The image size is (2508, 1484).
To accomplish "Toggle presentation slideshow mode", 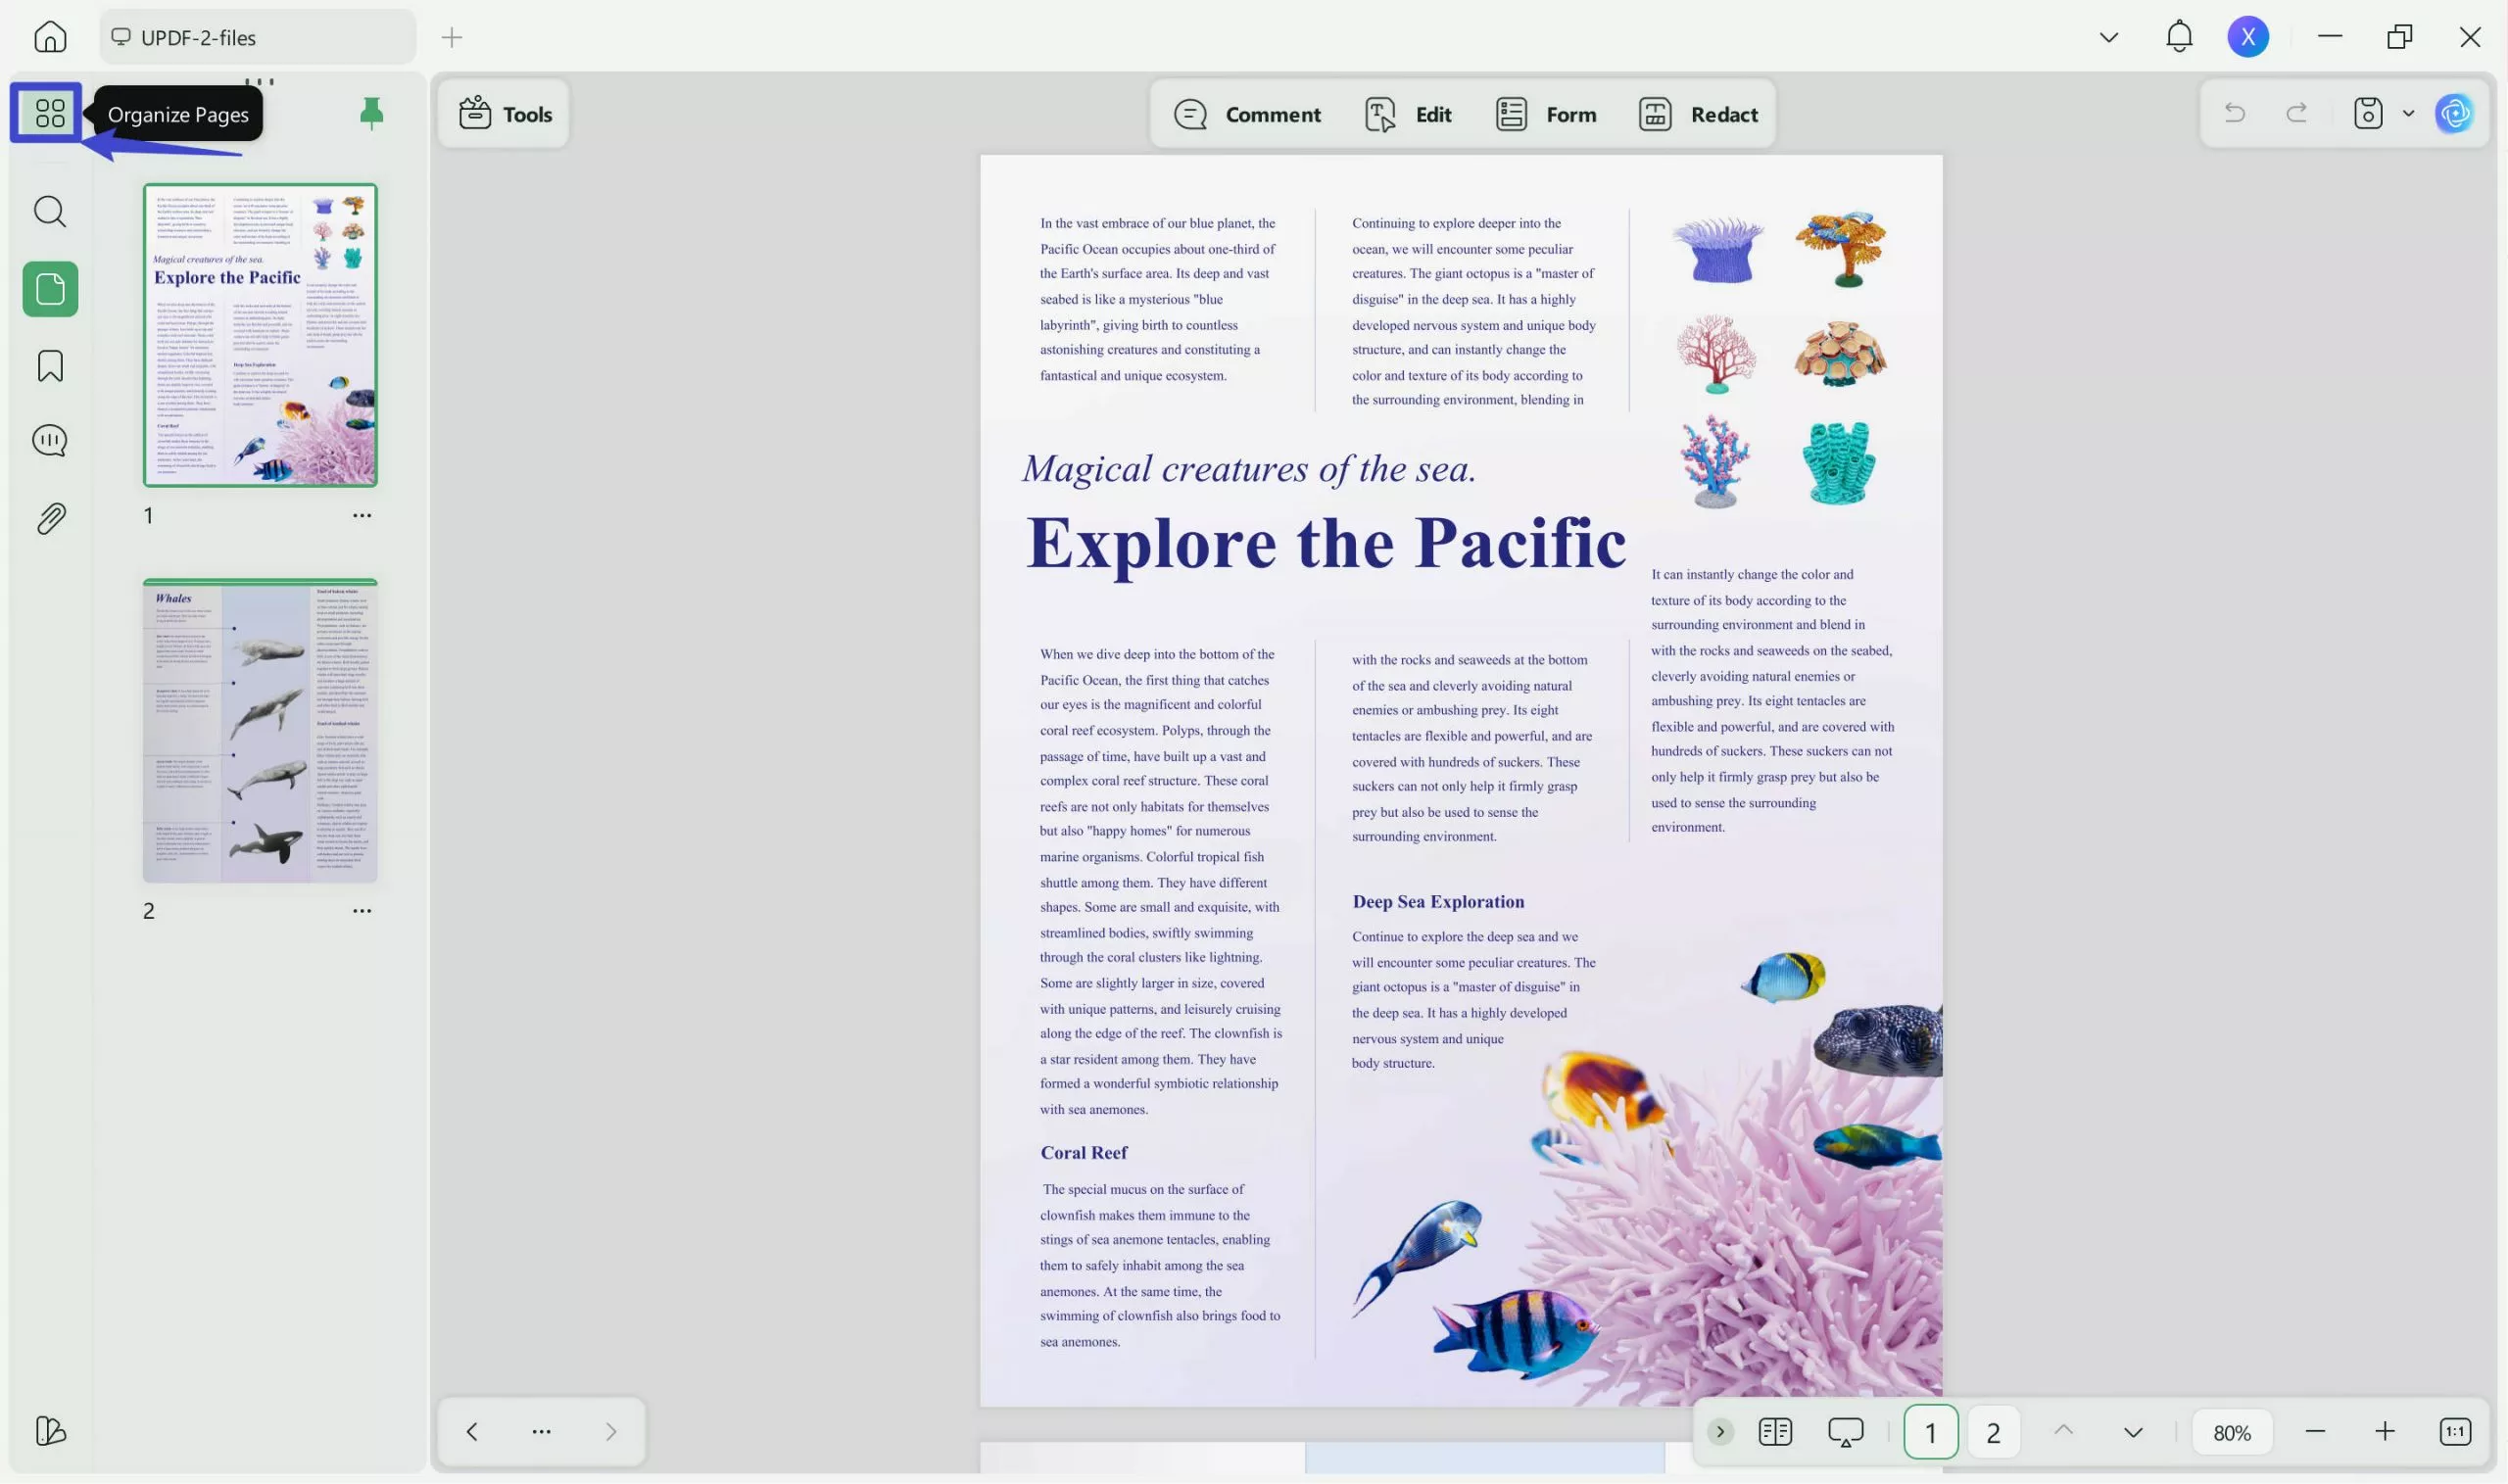I will (x=1845, y=1431).
